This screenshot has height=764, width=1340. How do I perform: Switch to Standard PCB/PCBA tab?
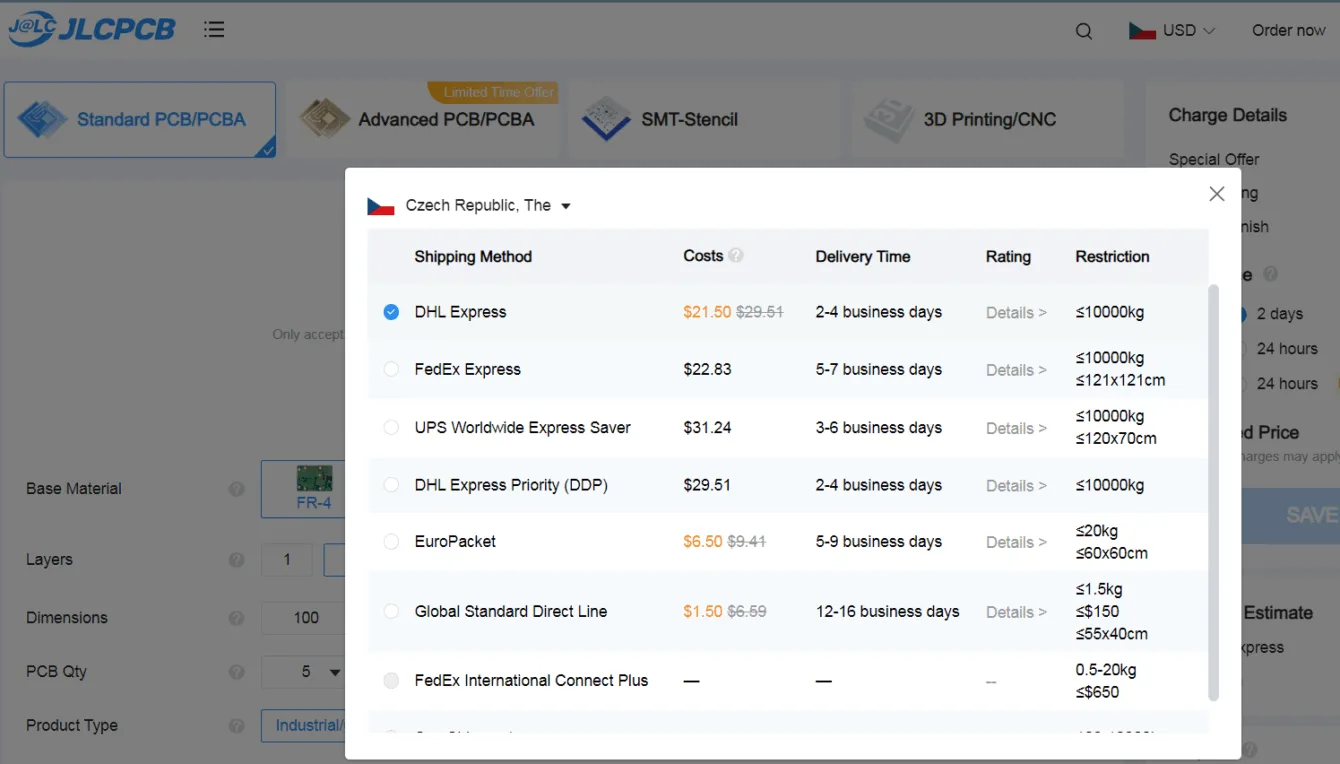140,120
